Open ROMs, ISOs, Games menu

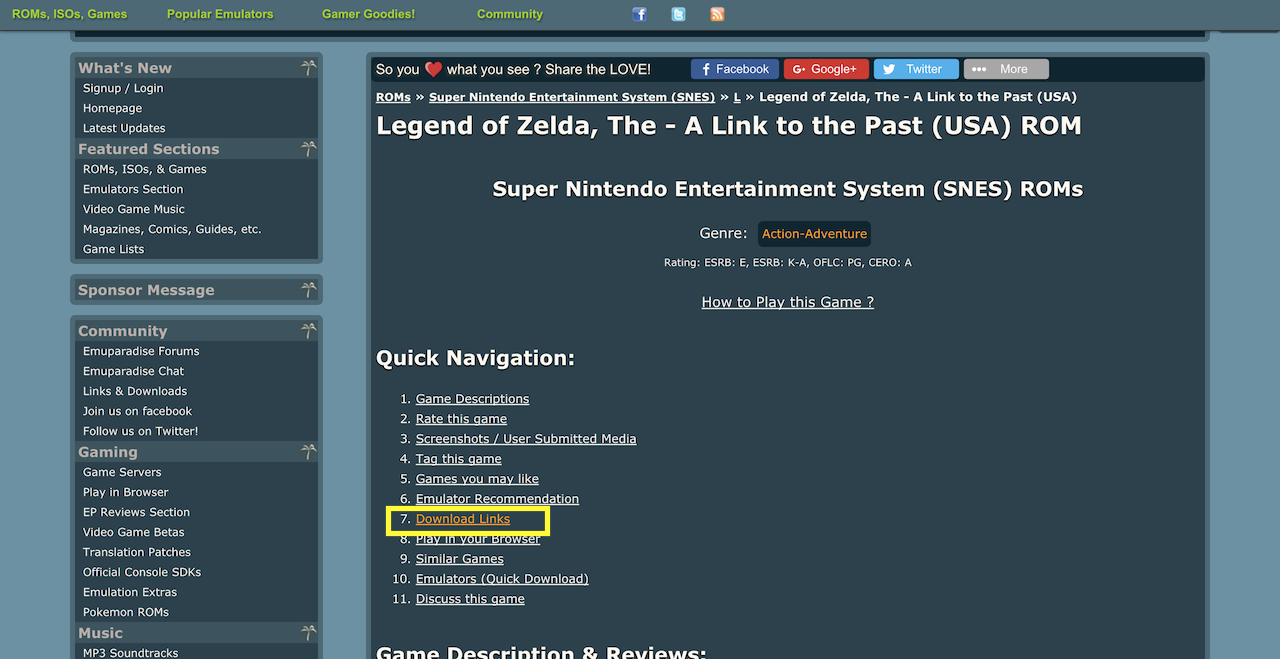click(x=70, y=14)
